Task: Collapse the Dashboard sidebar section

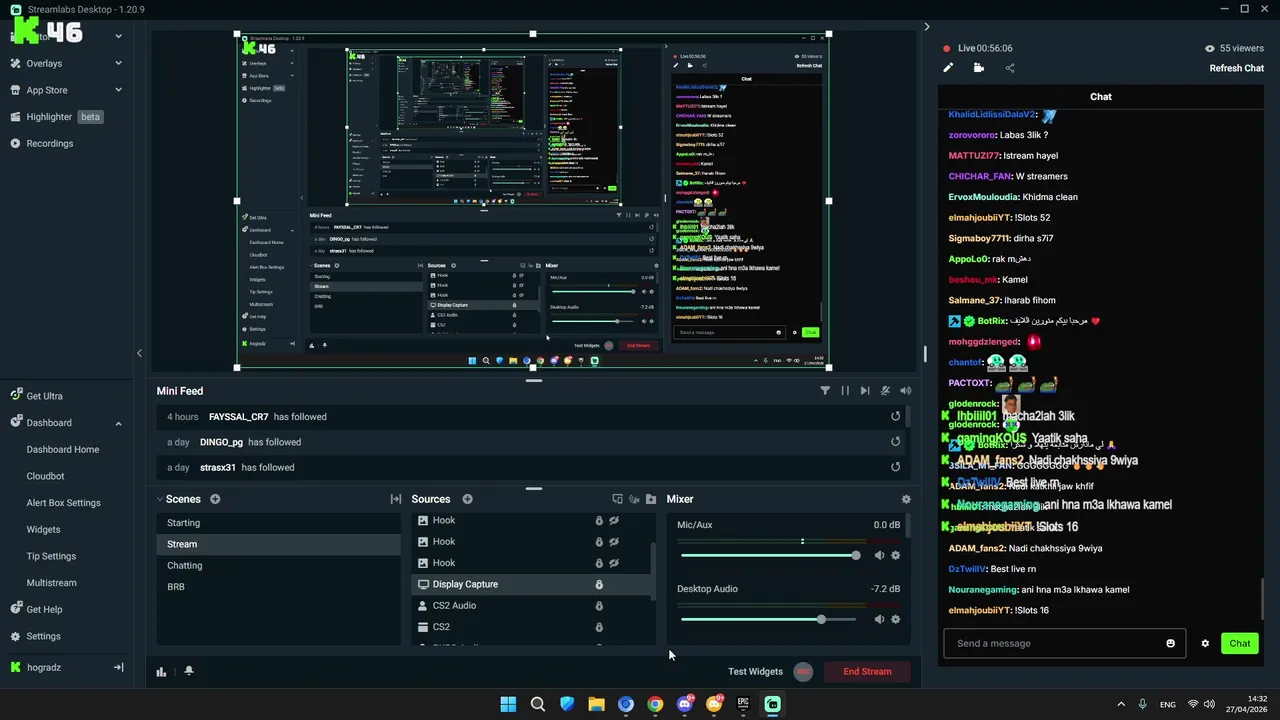Action: pos(118,423)
